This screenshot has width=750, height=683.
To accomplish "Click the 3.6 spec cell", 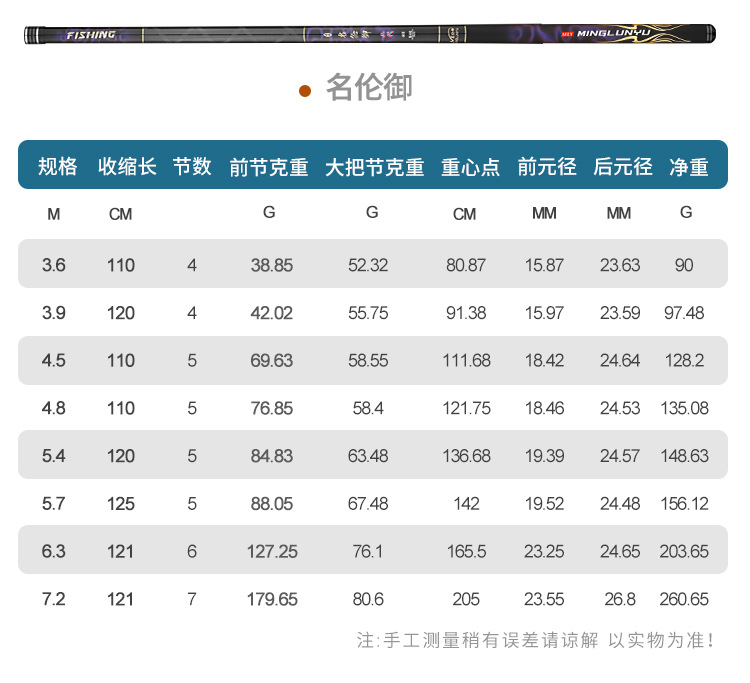I will click(54, 265).
